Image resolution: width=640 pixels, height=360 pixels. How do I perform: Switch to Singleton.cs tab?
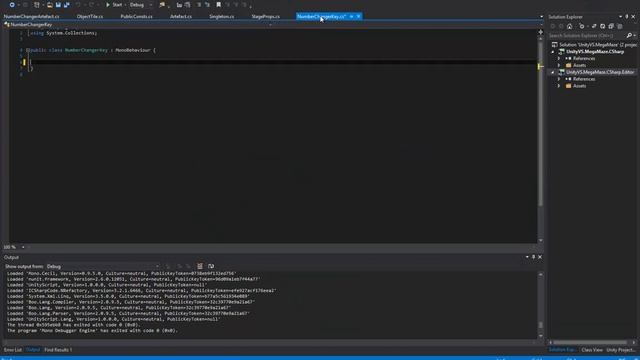coord(222,16)
